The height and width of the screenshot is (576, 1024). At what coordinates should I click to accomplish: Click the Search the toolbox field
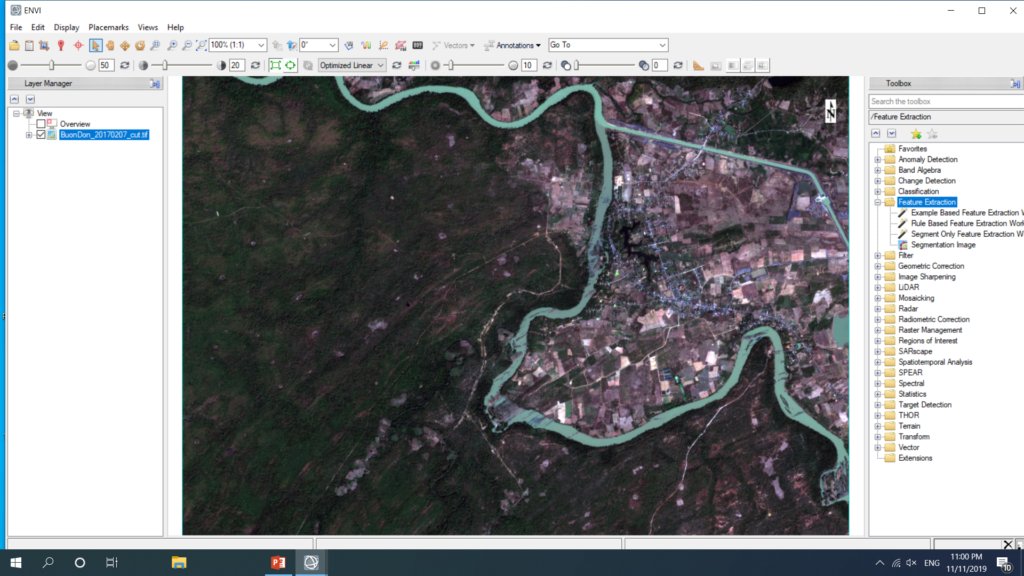click(x=942, y=101)
